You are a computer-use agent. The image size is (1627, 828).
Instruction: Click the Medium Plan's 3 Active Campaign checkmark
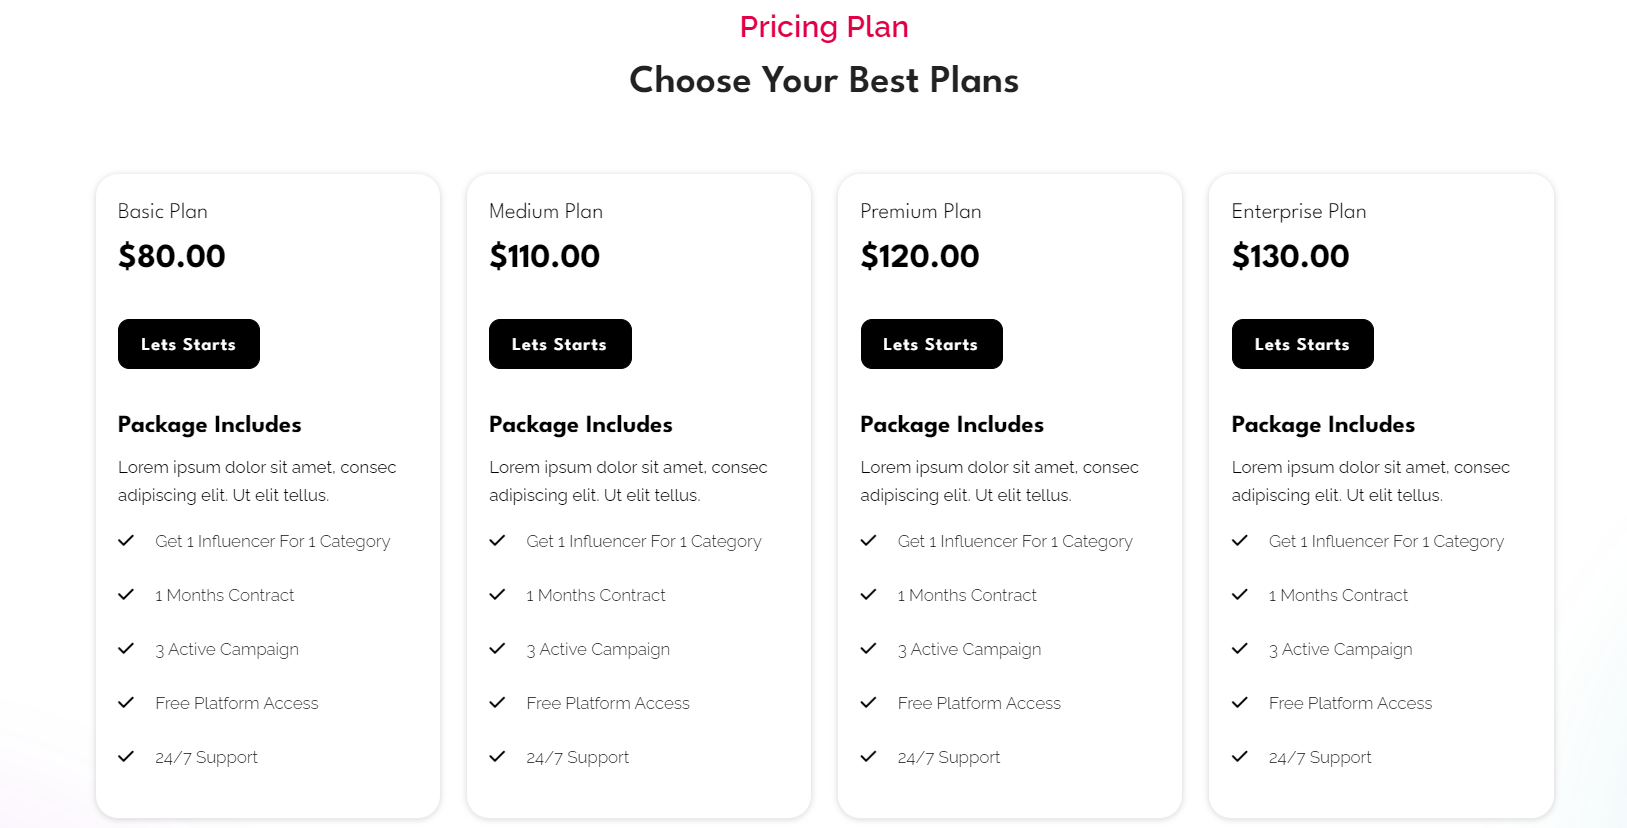497,649
